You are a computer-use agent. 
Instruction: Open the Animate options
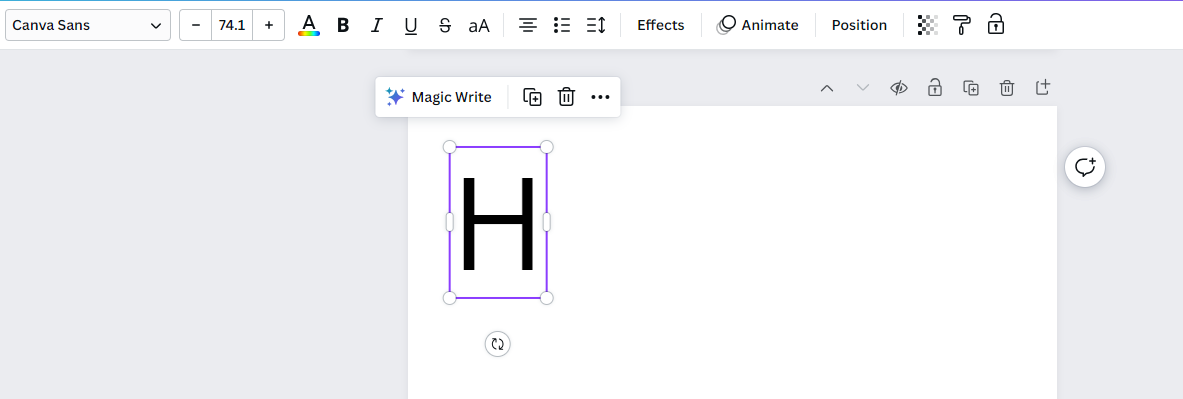tap(758, 25)
